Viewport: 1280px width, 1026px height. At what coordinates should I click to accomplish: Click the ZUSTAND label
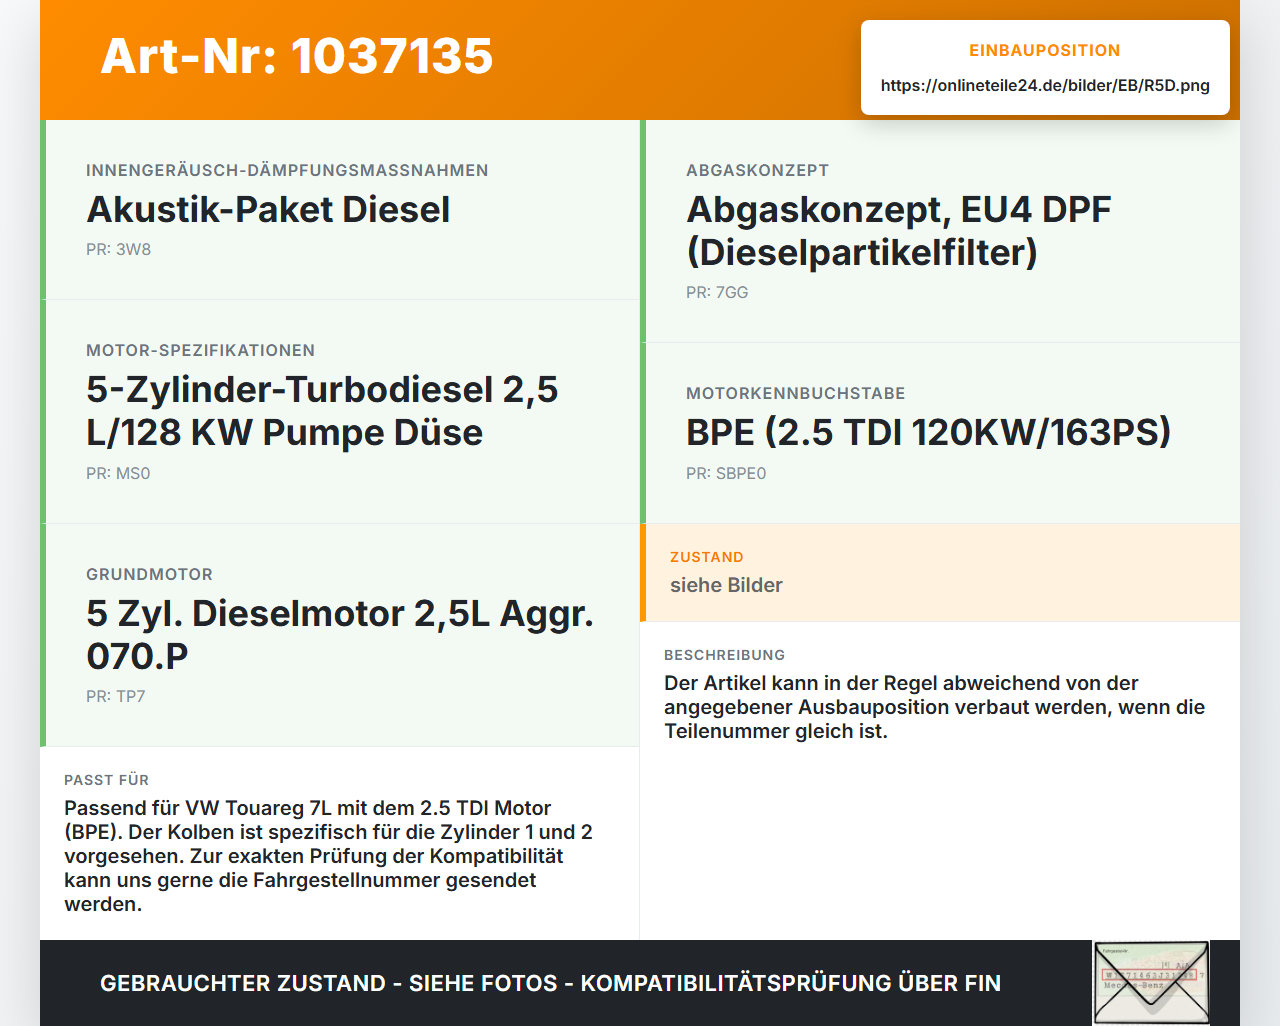[706, 557]
